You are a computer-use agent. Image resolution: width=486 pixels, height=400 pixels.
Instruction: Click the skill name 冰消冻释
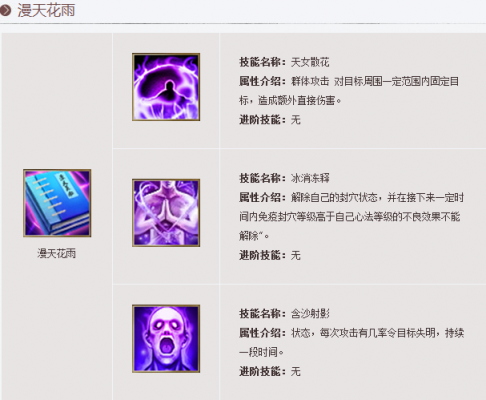(x=310, y=178)
